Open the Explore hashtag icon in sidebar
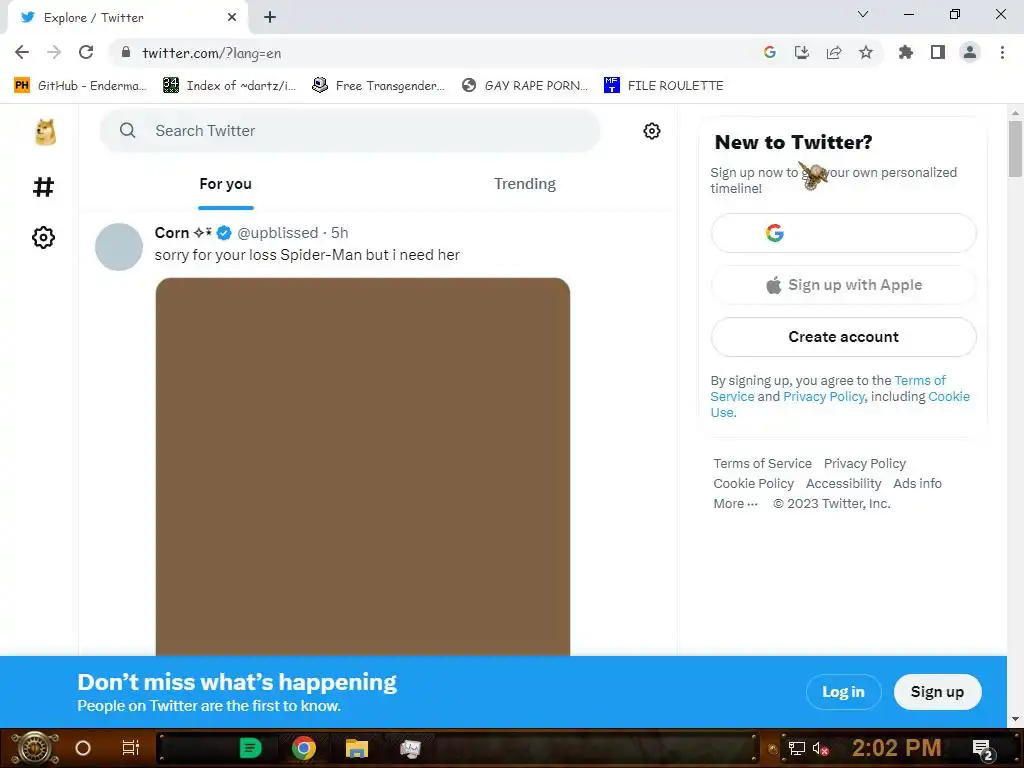This screenshot has height=768, width=1024. [43, 187]
